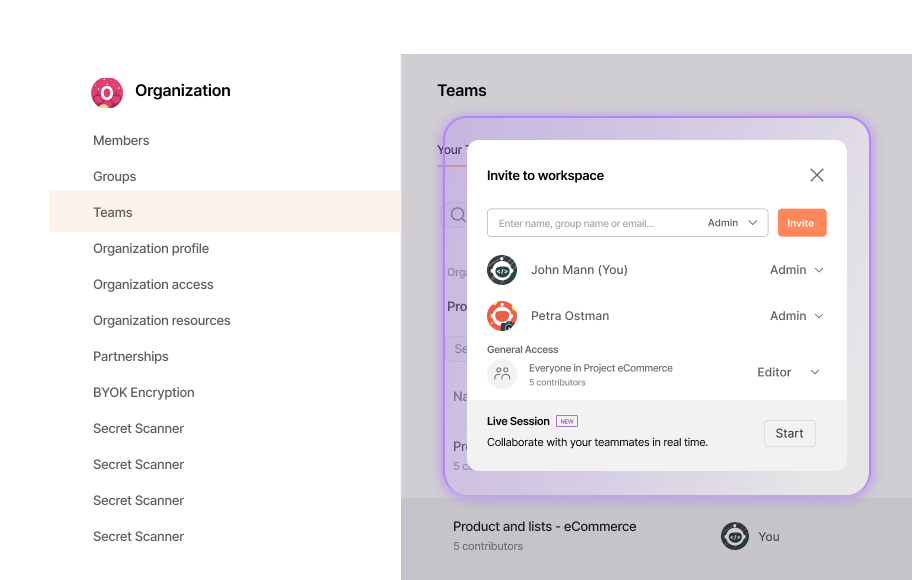
Task: Open Members in the sidebar
Action: [121, 140]
